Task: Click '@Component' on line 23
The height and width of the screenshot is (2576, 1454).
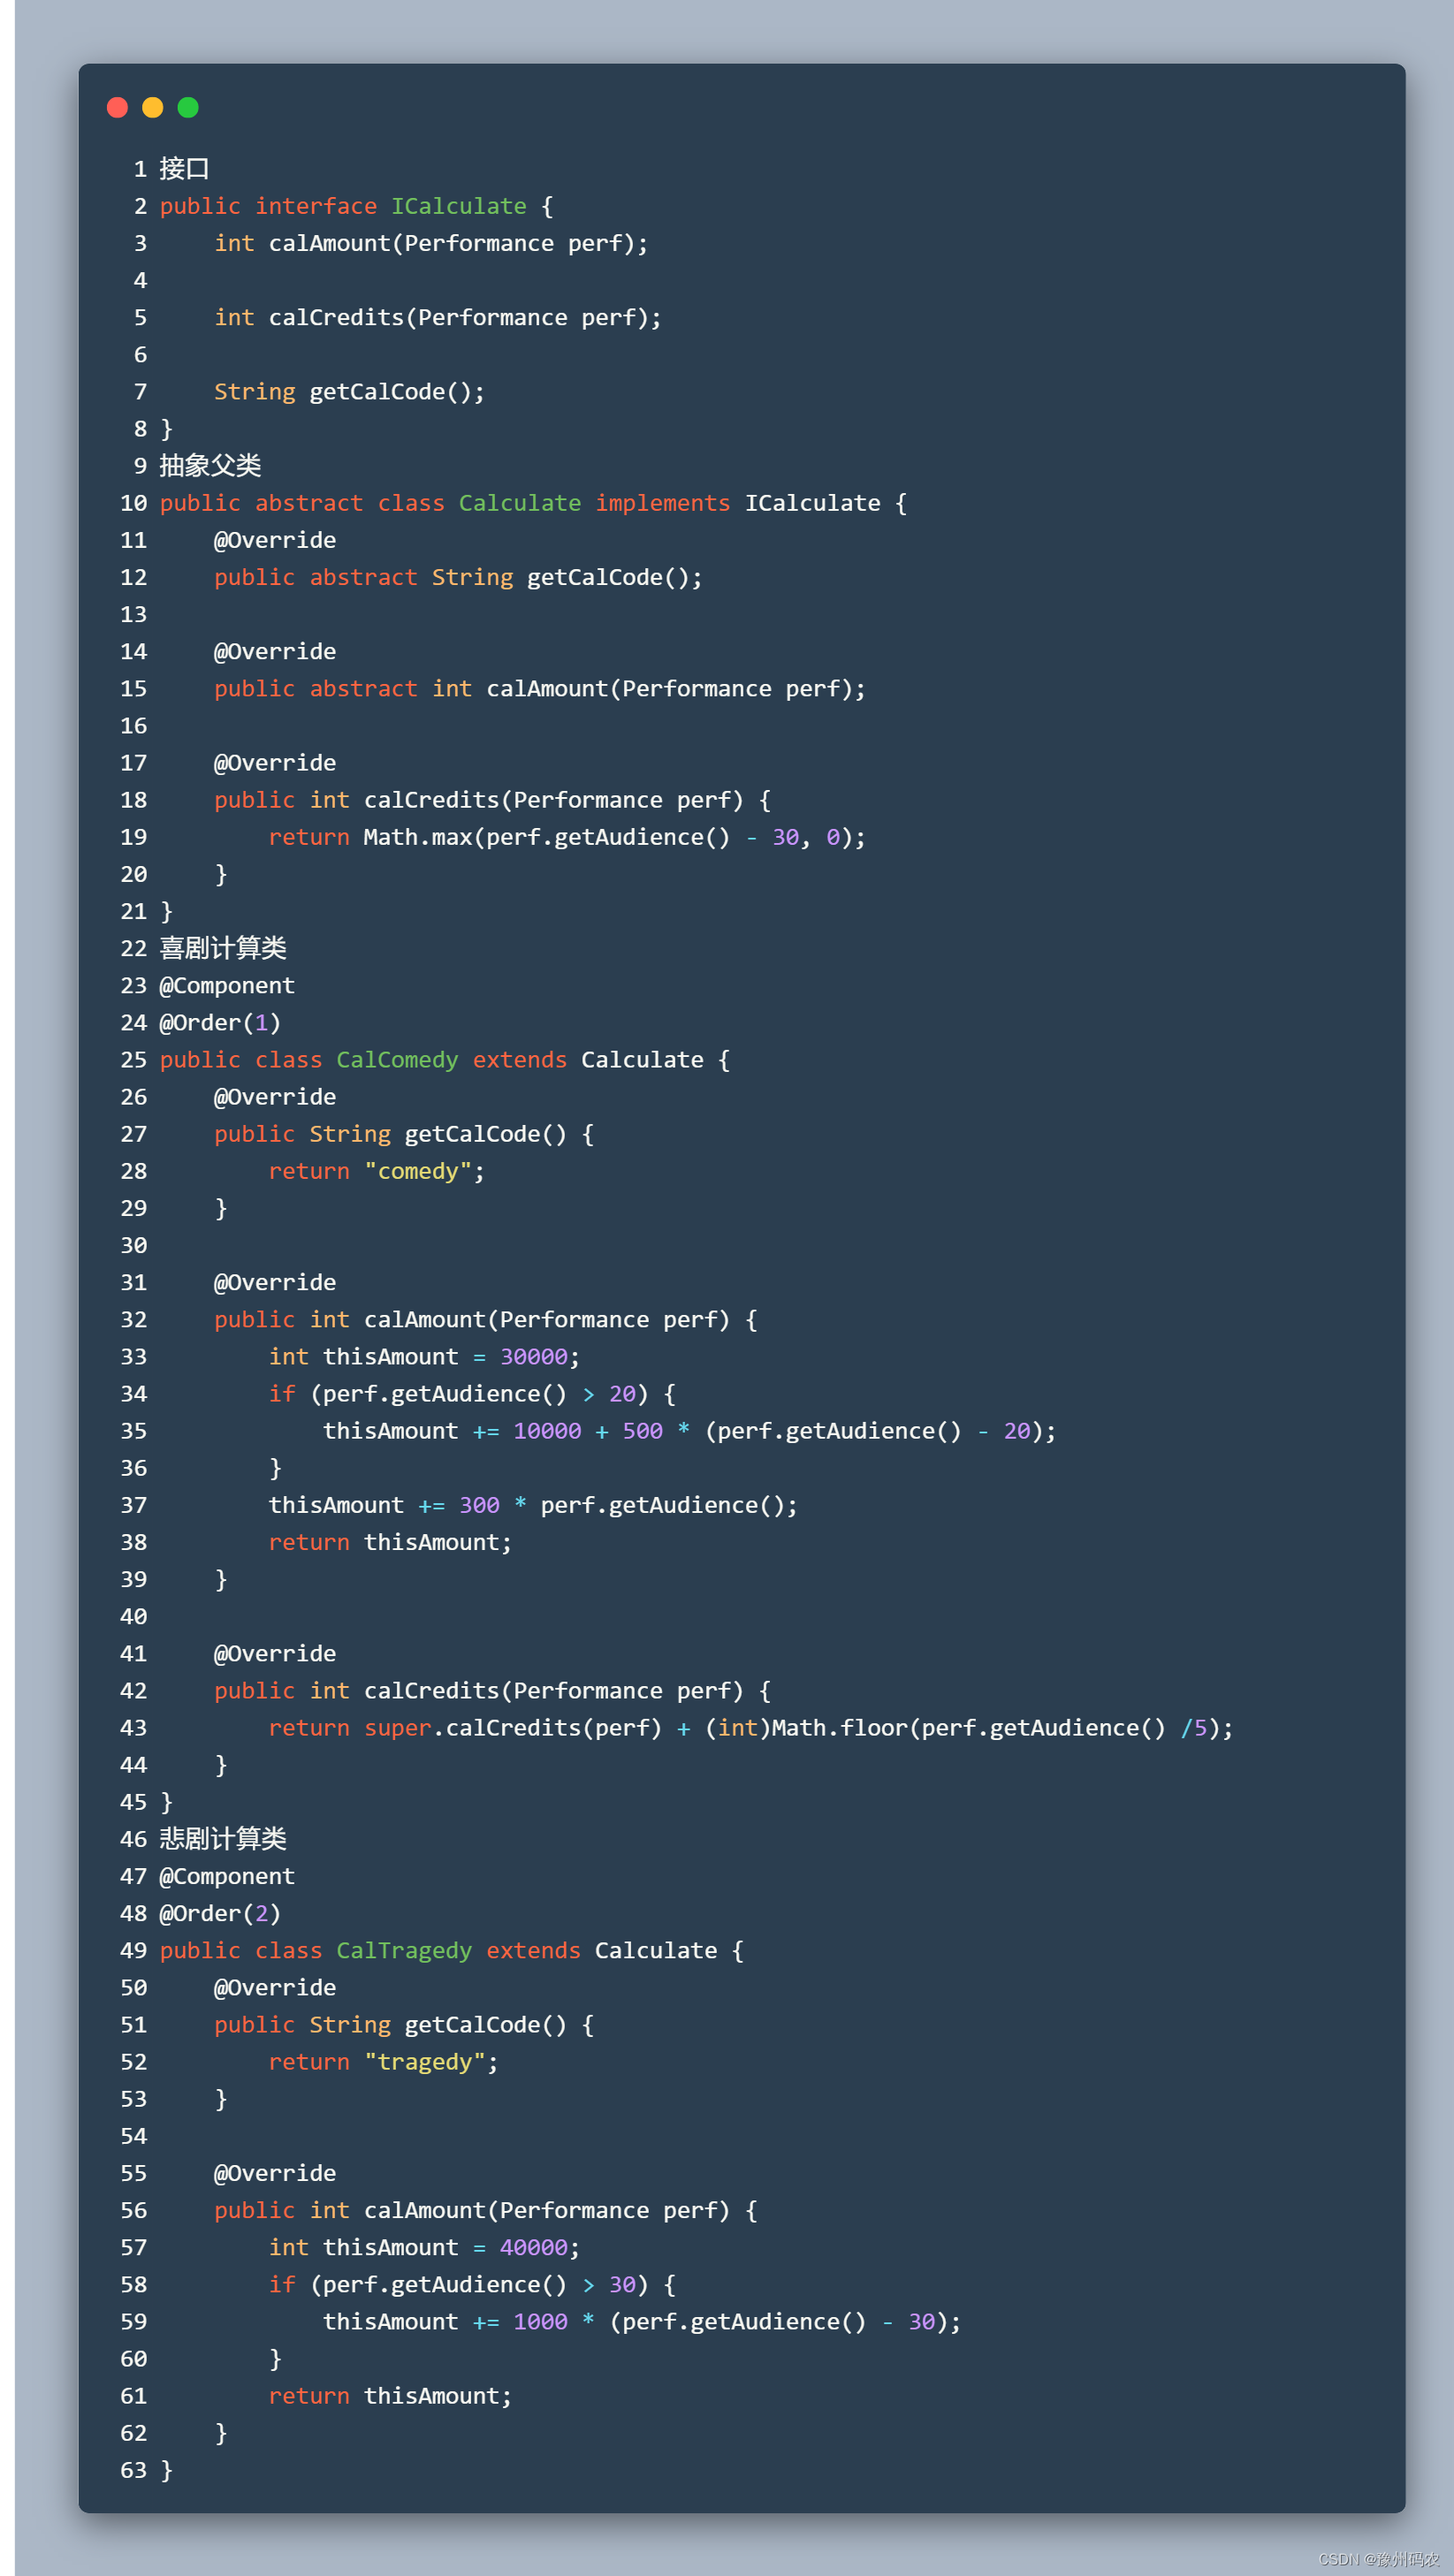Action: point(227,985)
